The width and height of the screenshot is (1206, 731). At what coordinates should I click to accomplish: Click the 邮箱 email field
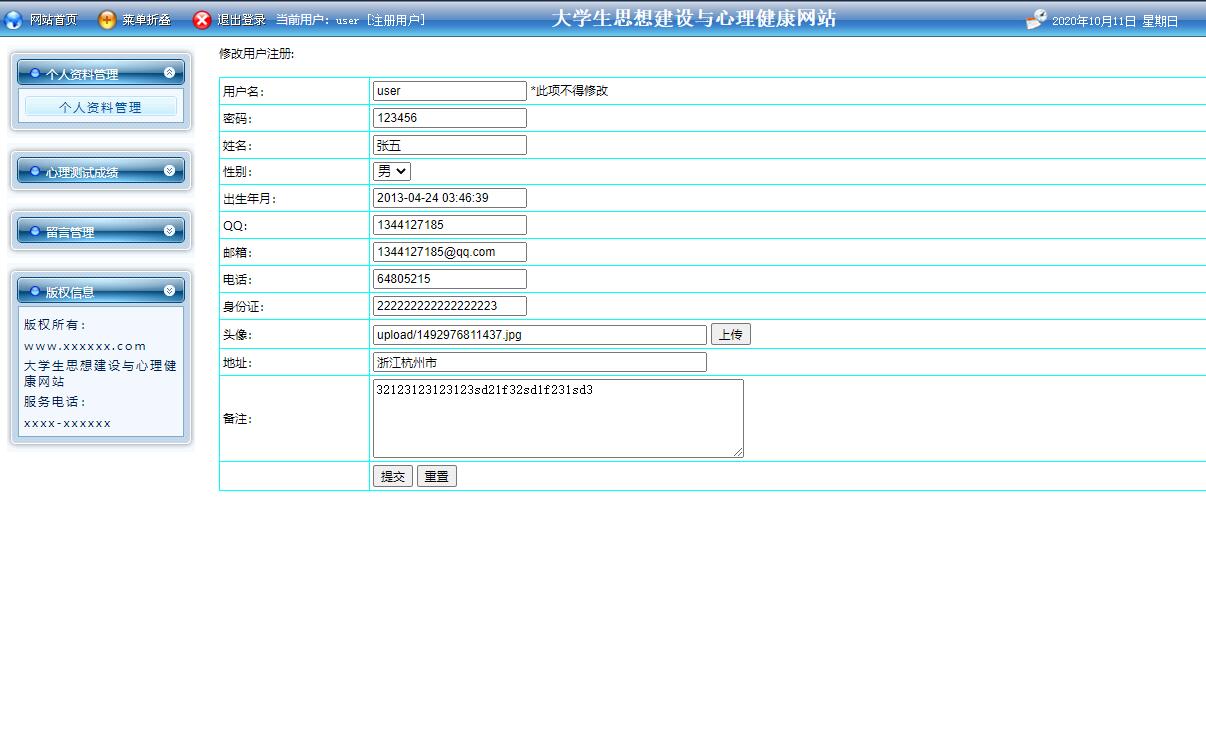[x=450, y=252]
